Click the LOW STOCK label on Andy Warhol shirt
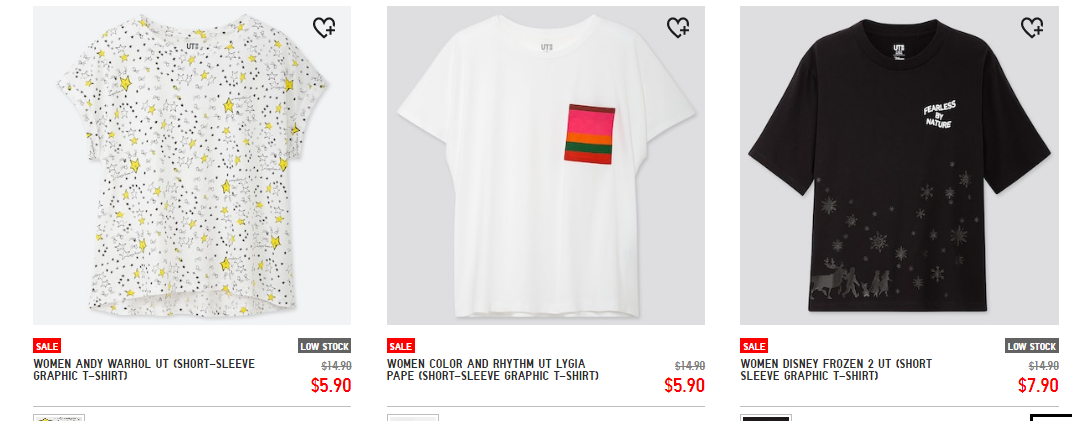 325,346
